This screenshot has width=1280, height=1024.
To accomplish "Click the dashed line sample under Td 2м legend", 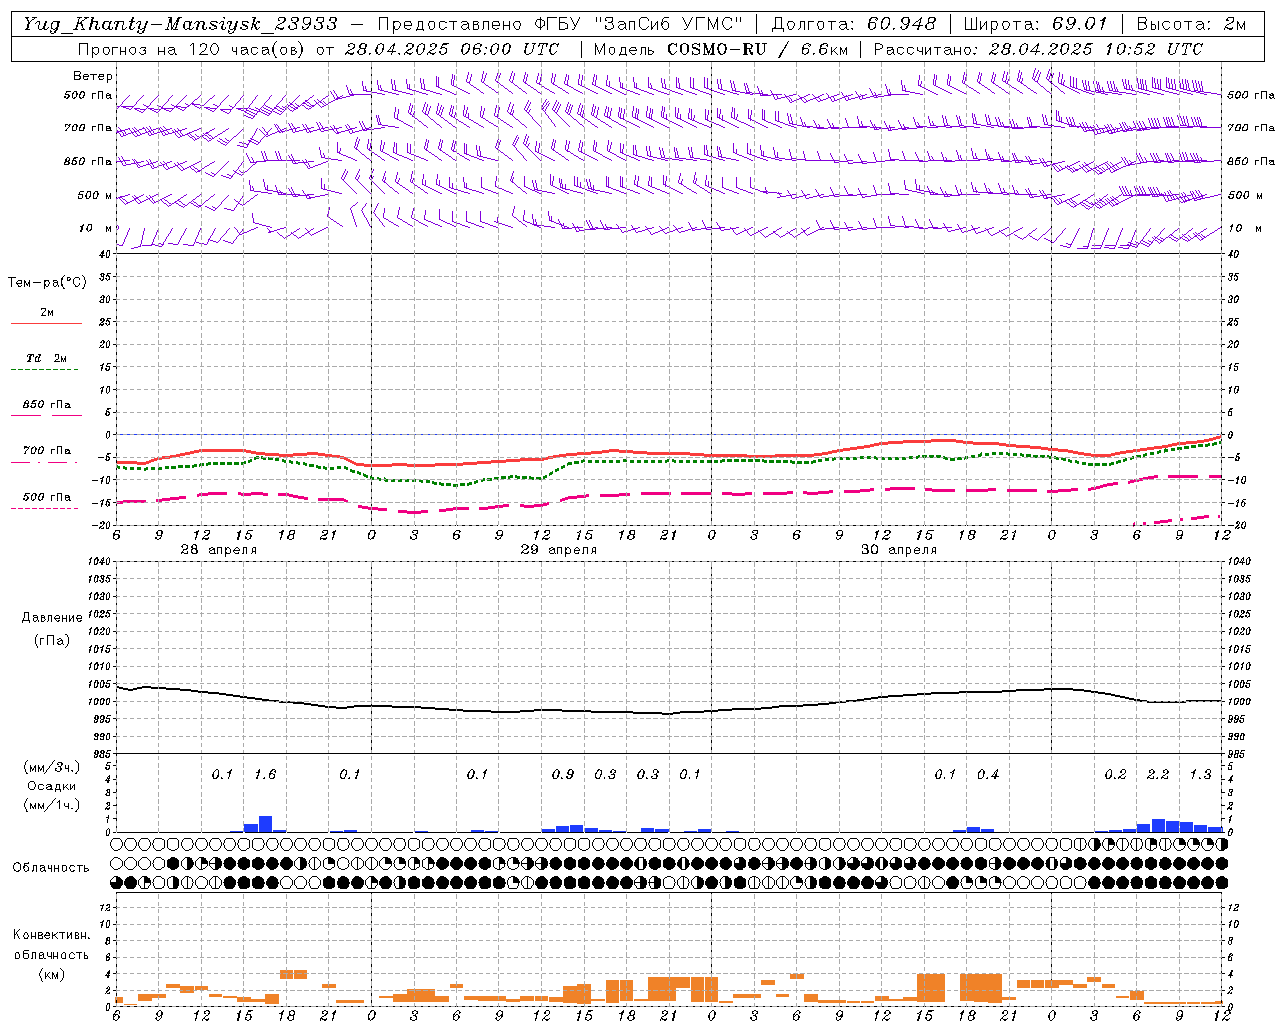I will click(44, 369).
